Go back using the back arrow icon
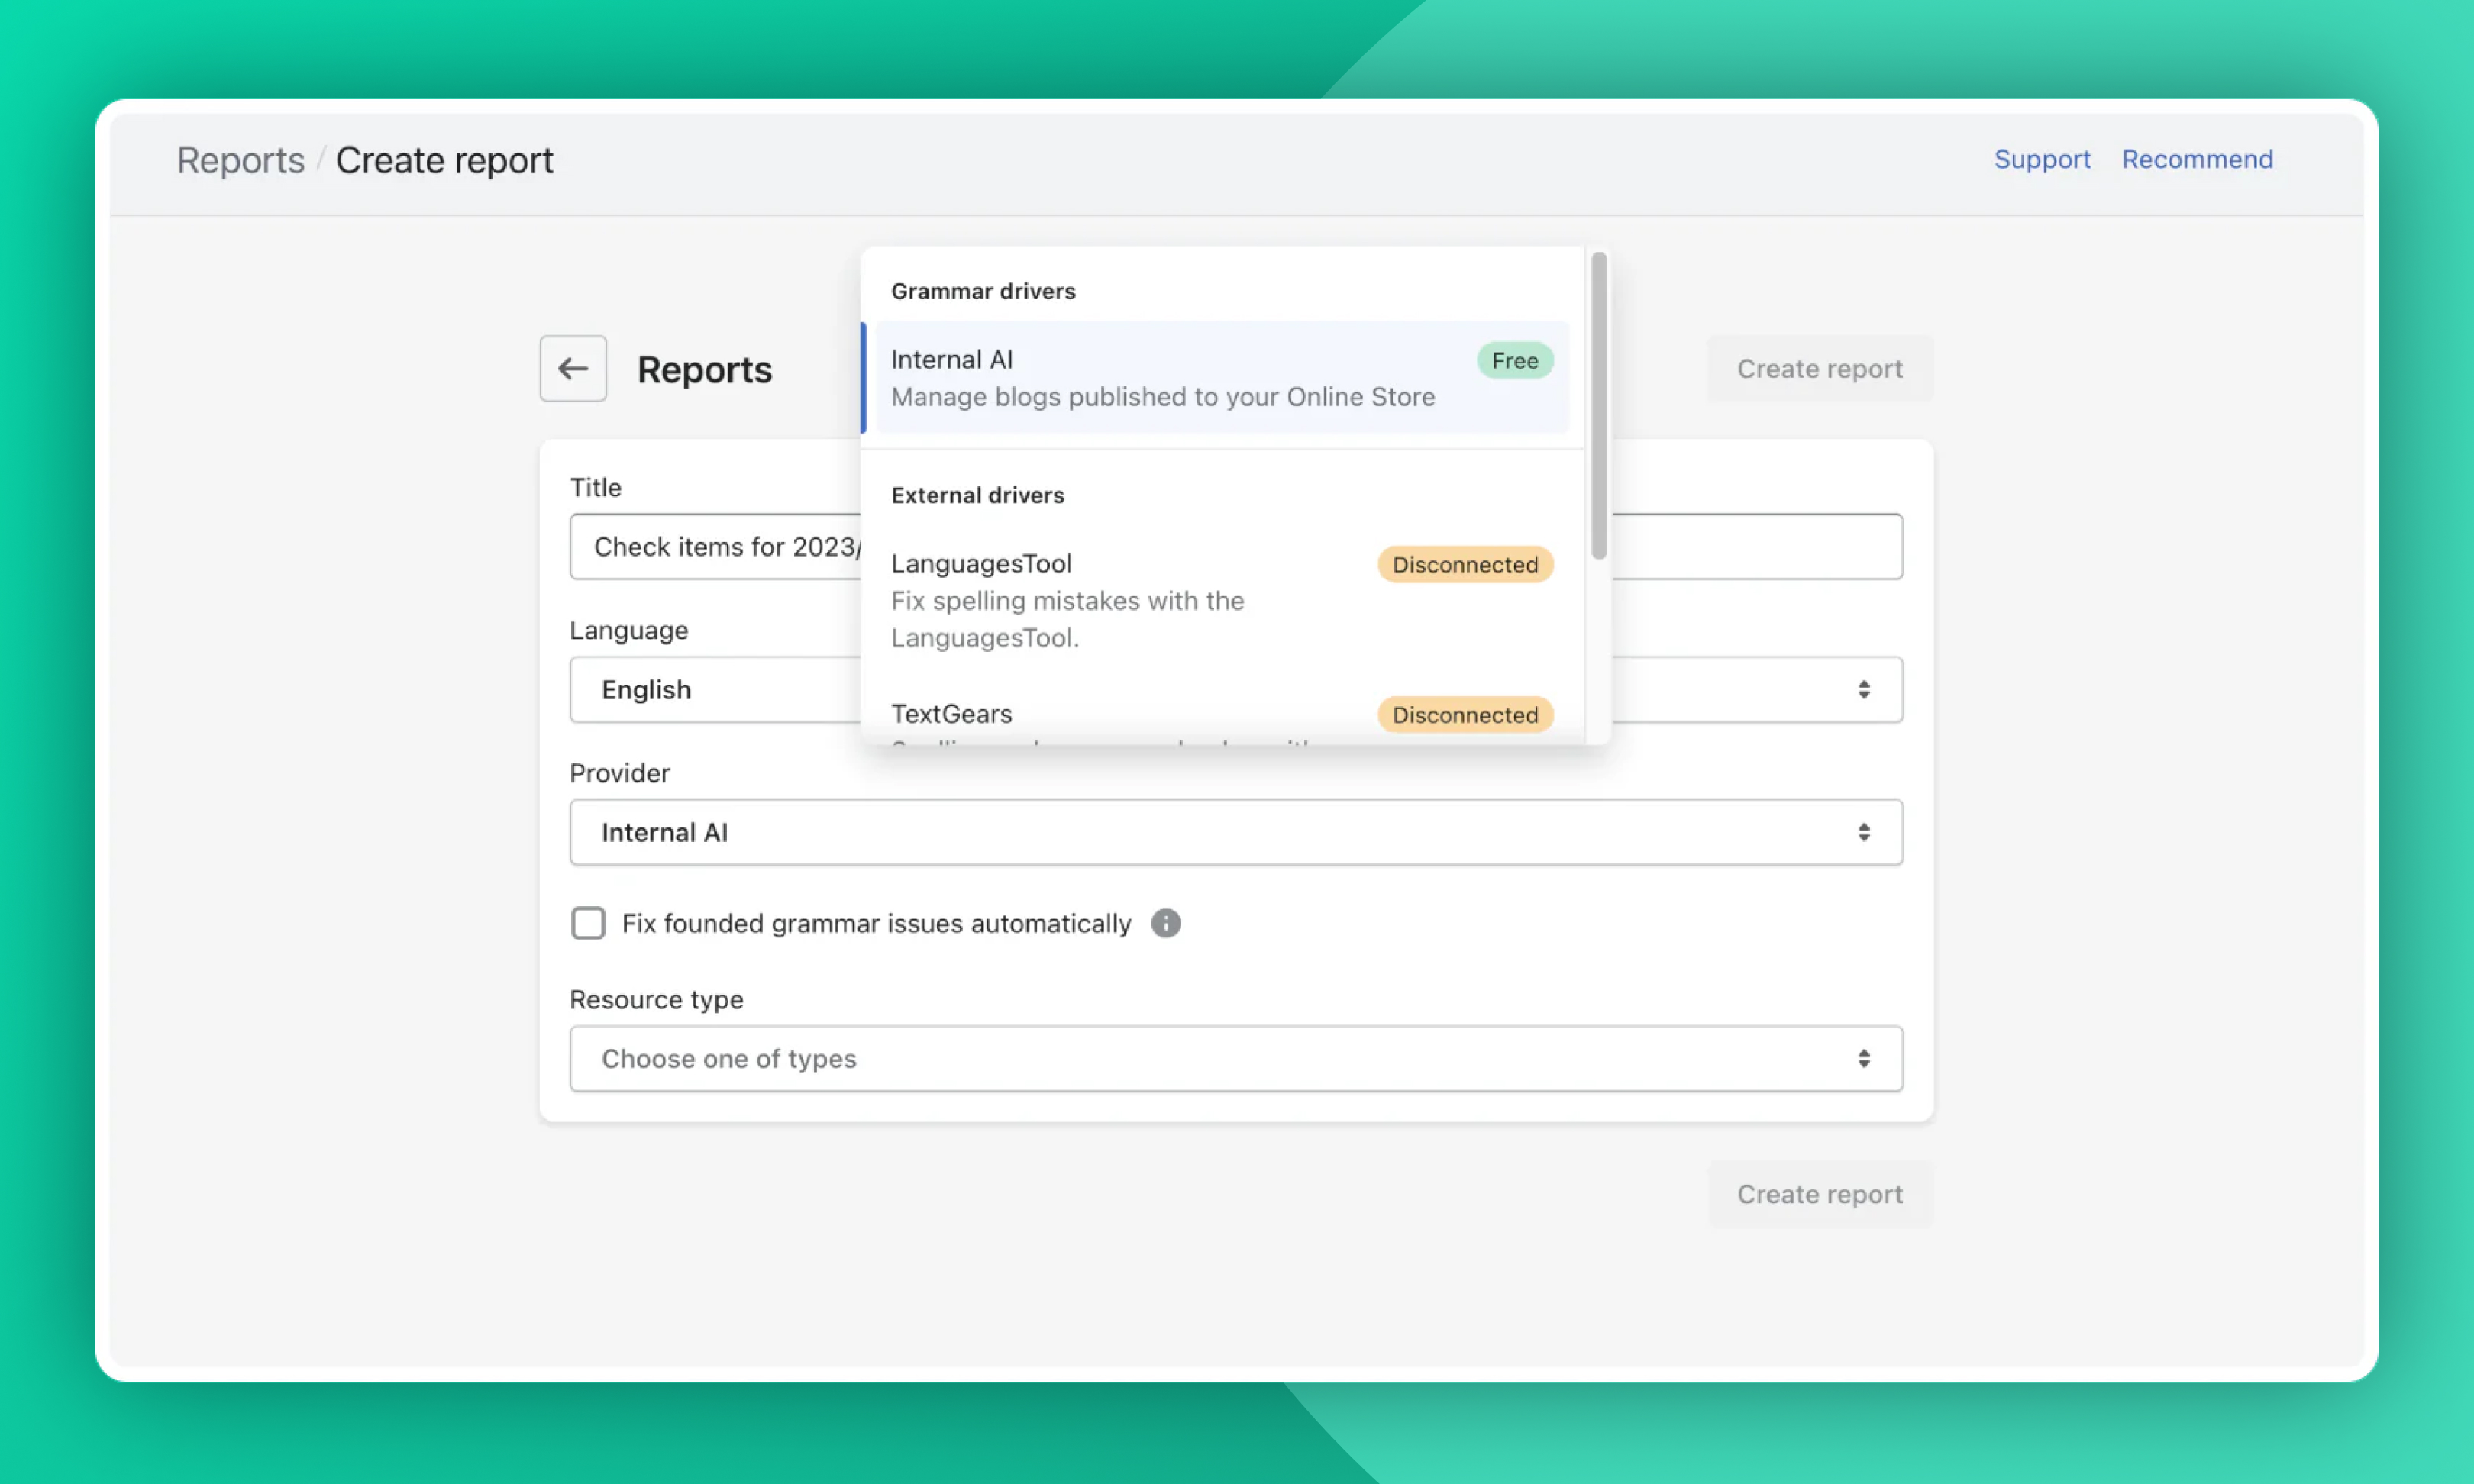This screenshot has height=1484, width=2474. tap(572, 368)
